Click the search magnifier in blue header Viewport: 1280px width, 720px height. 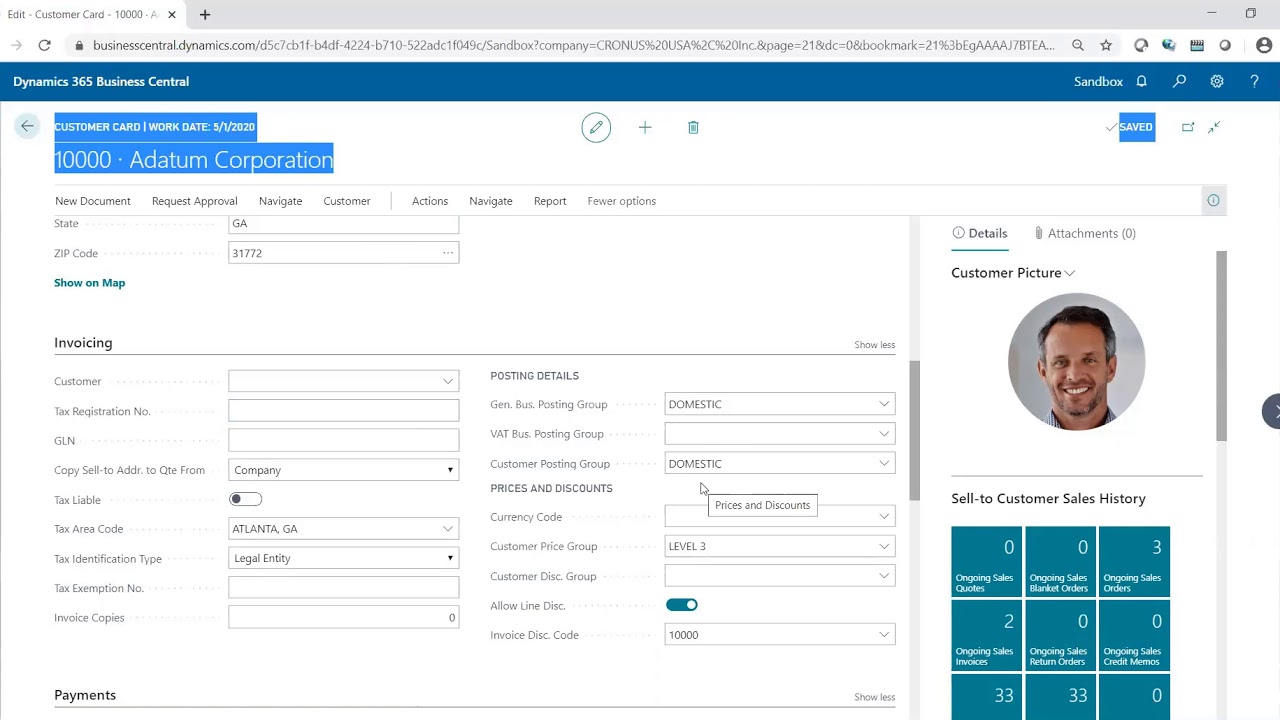pyautogui.click(x=1179, y=81)
